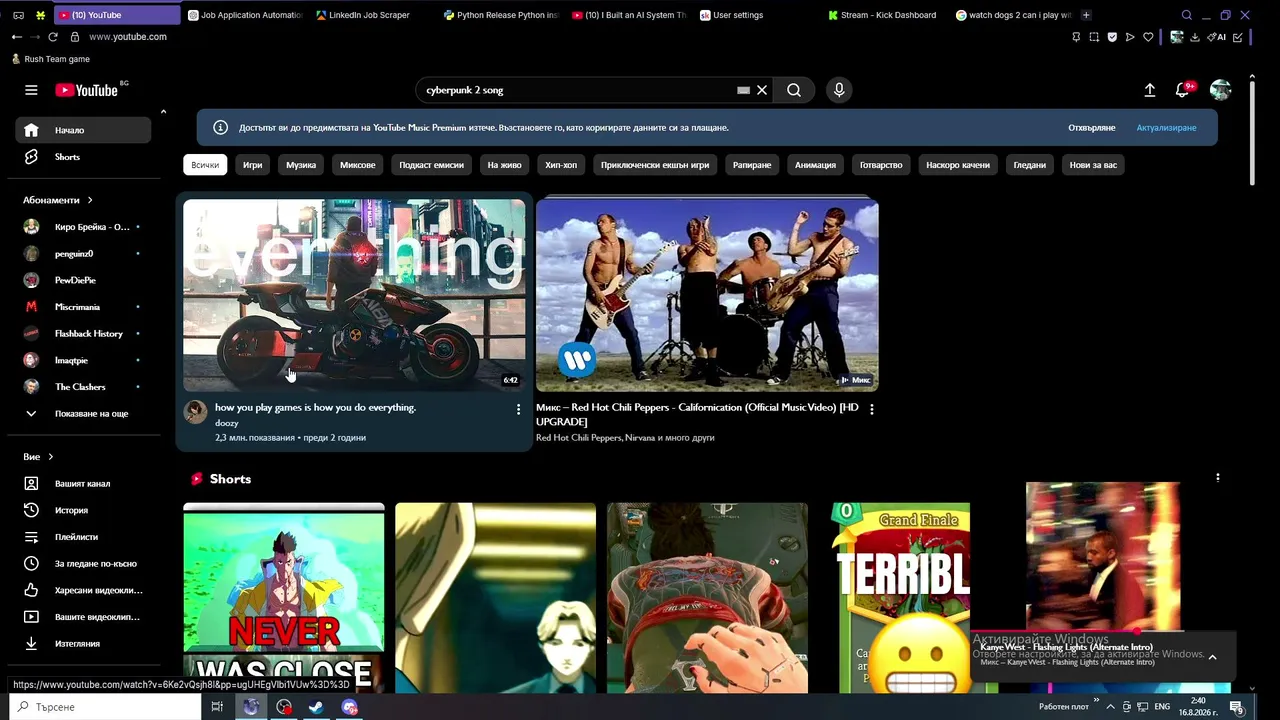
Task: Select the Хип-хоп filter chip
Action: click(561, 165)
